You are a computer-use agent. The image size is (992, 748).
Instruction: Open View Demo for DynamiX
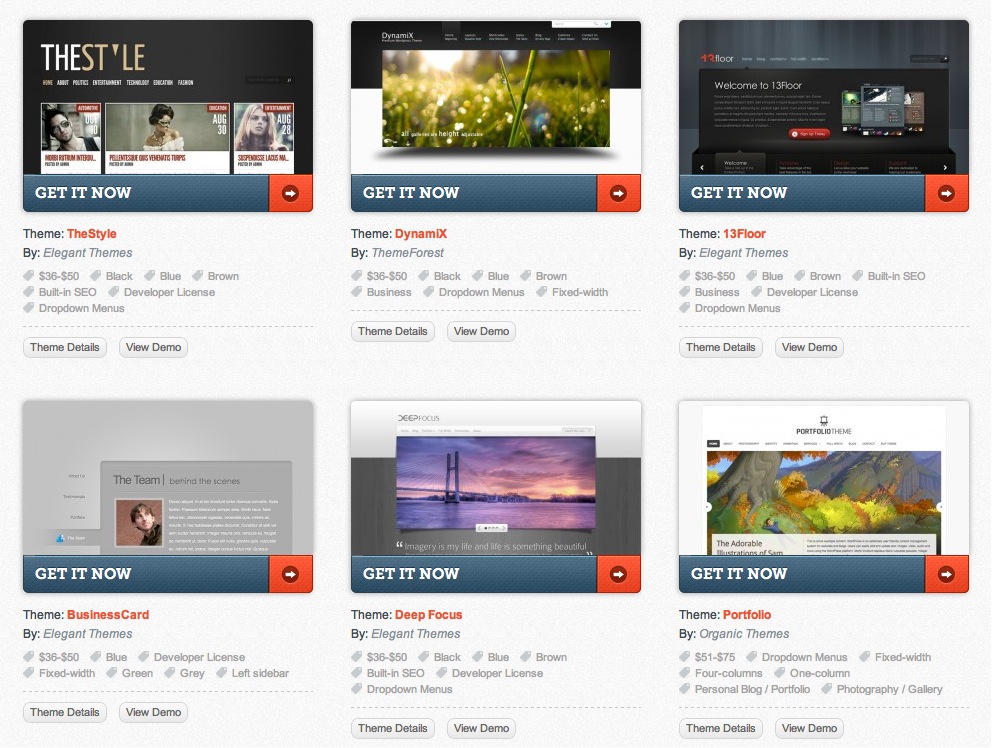pos(481,331)
